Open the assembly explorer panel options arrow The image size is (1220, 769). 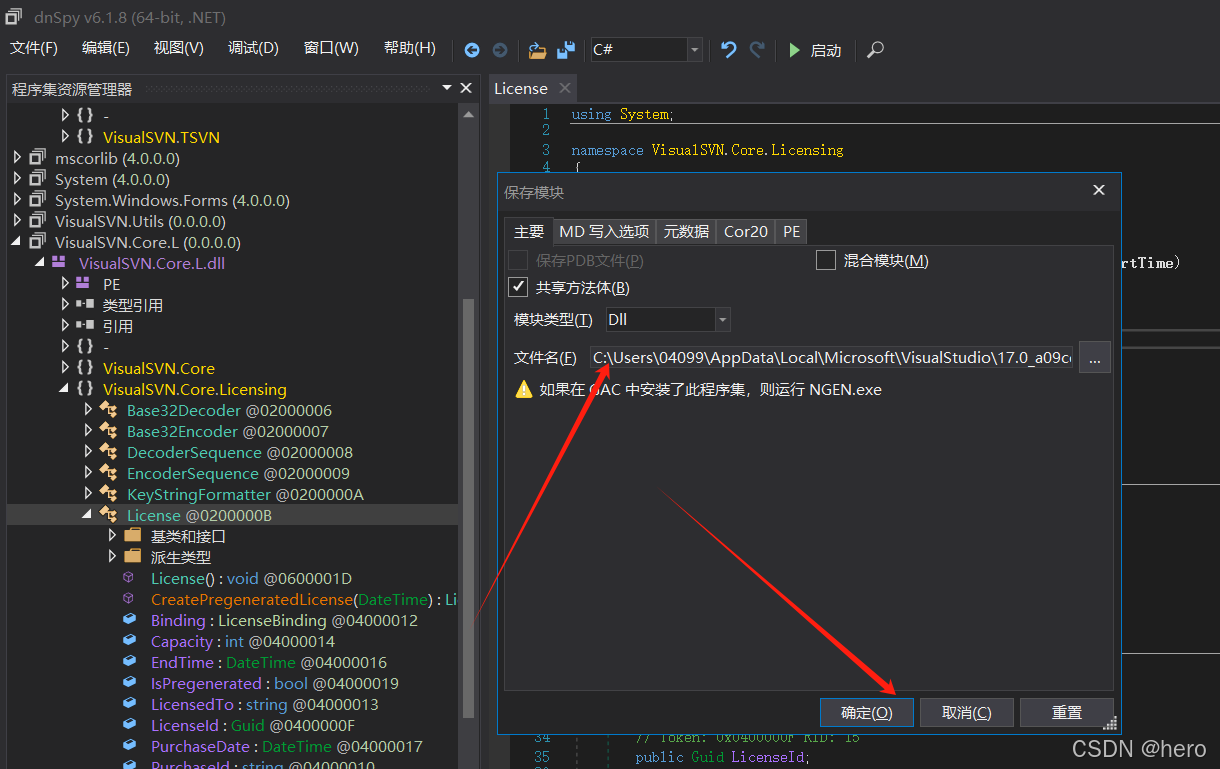pyautogui.click(x=447, y=89)
